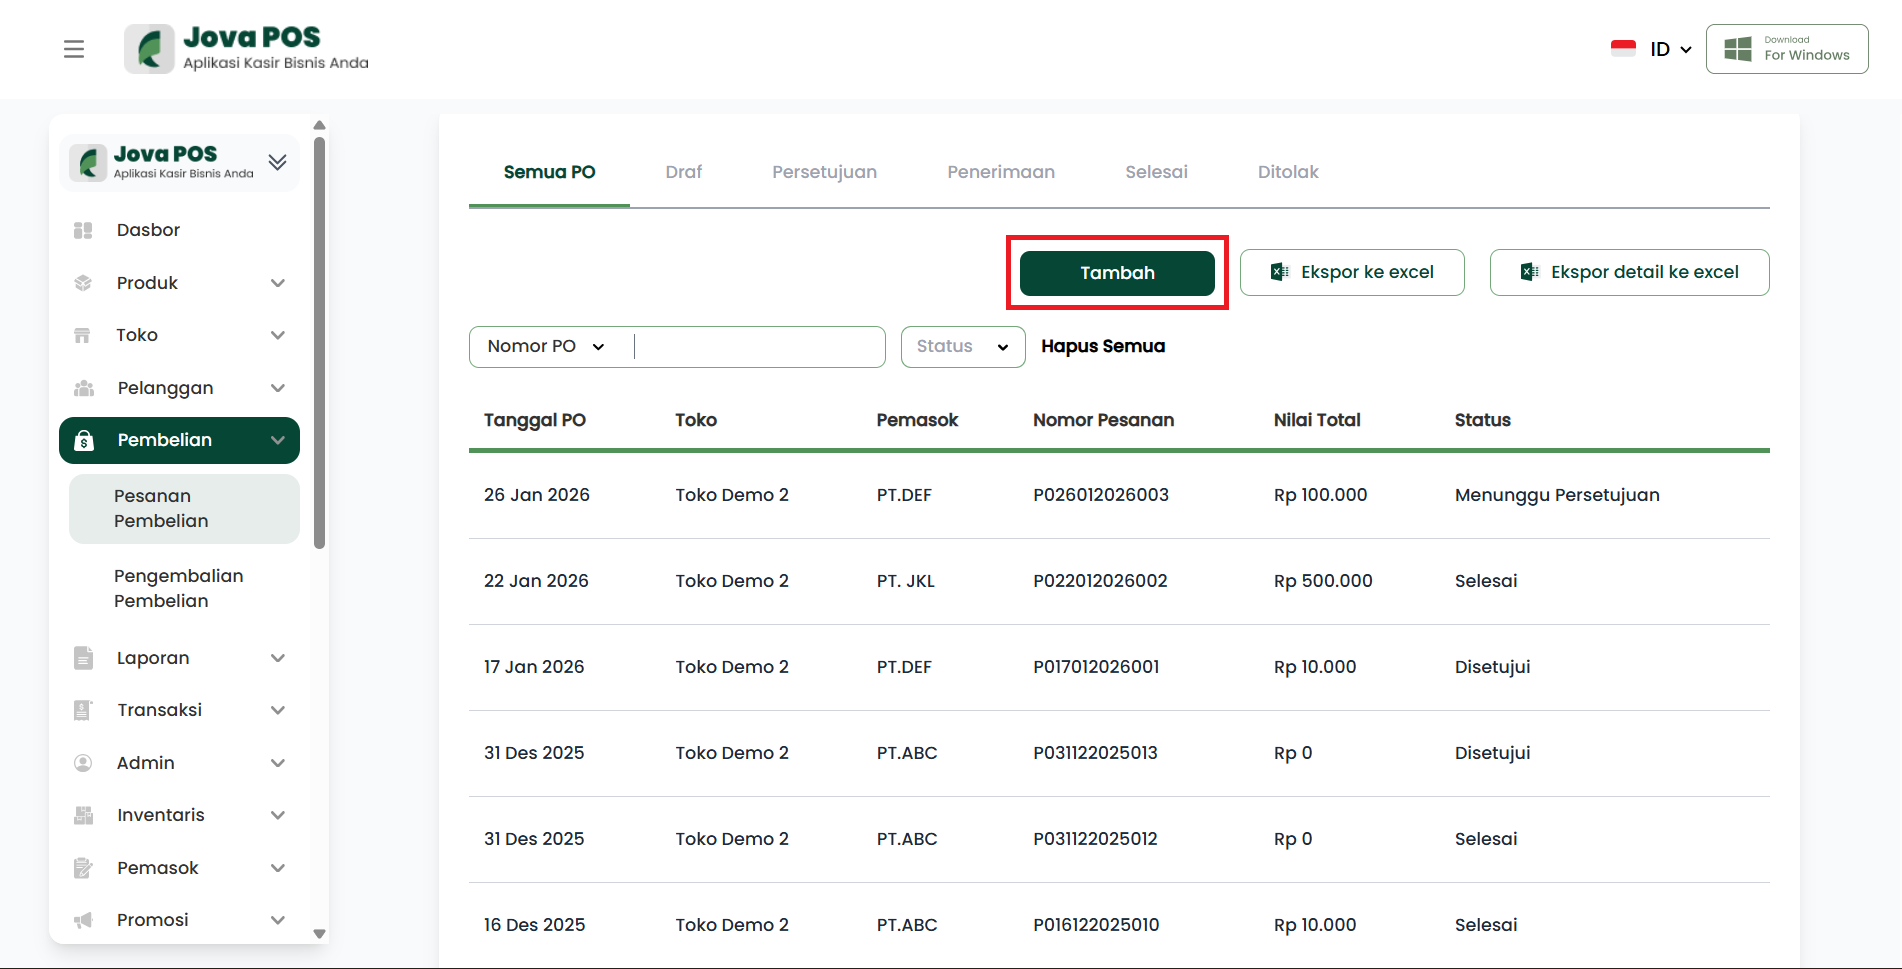Click the Promosi megaphone icon

(x=83, y=920)
